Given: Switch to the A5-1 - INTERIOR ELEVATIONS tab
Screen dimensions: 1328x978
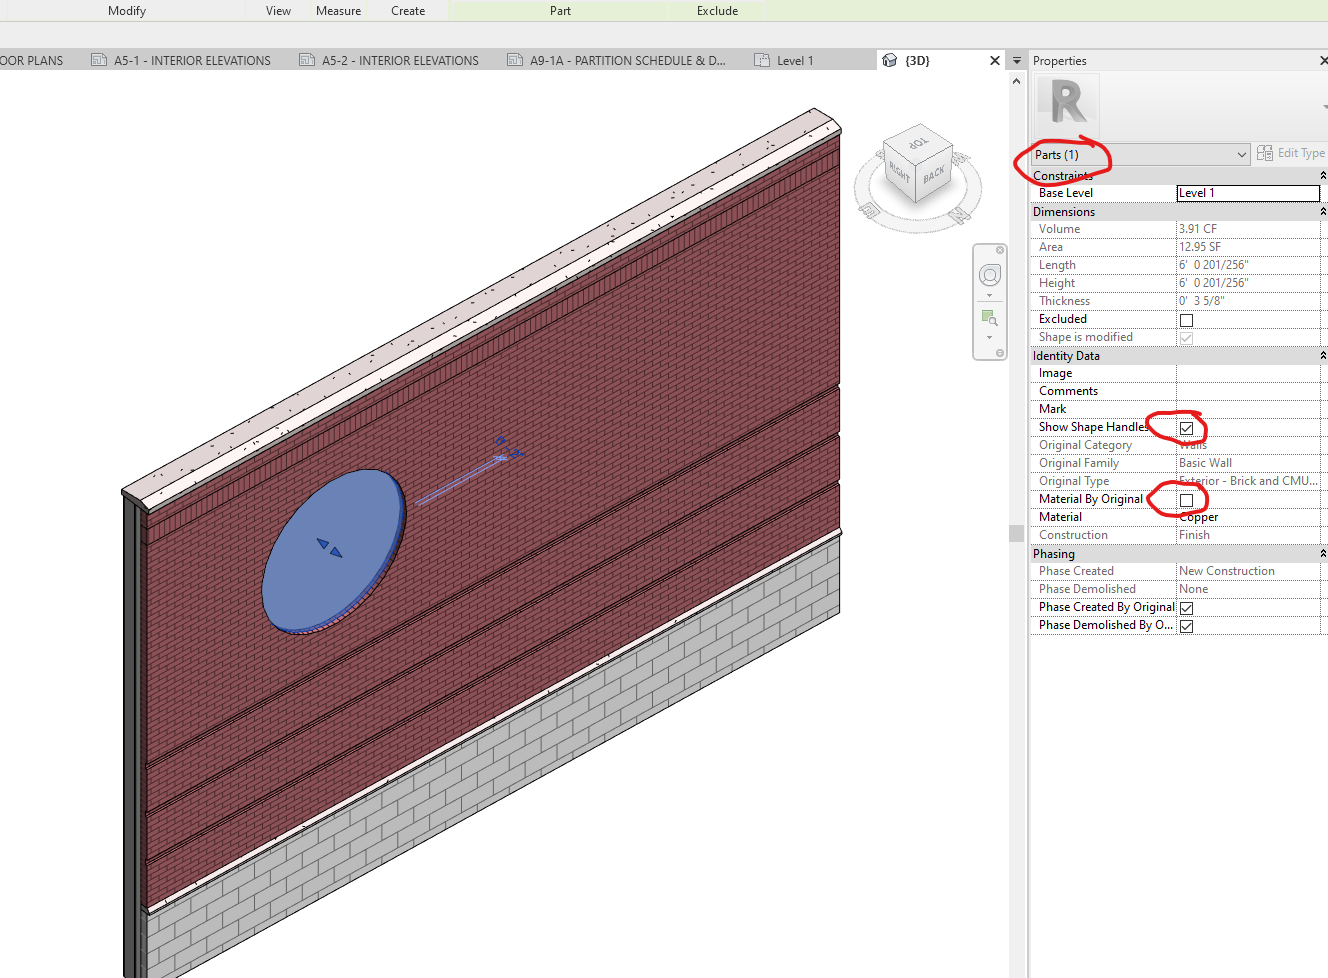Looking at the screenshot, I should click(x=193, y=60).
